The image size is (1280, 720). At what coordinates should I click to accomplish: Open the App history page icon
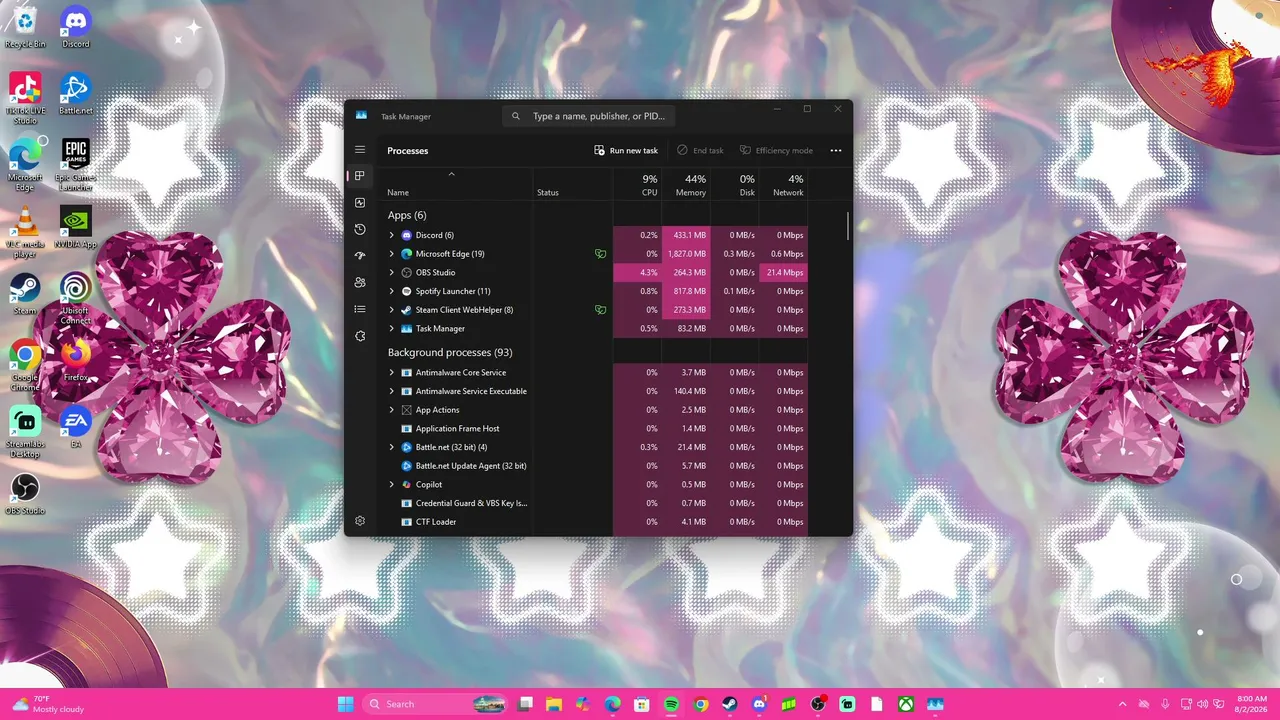pyautogui.click(x=360, y=230)
